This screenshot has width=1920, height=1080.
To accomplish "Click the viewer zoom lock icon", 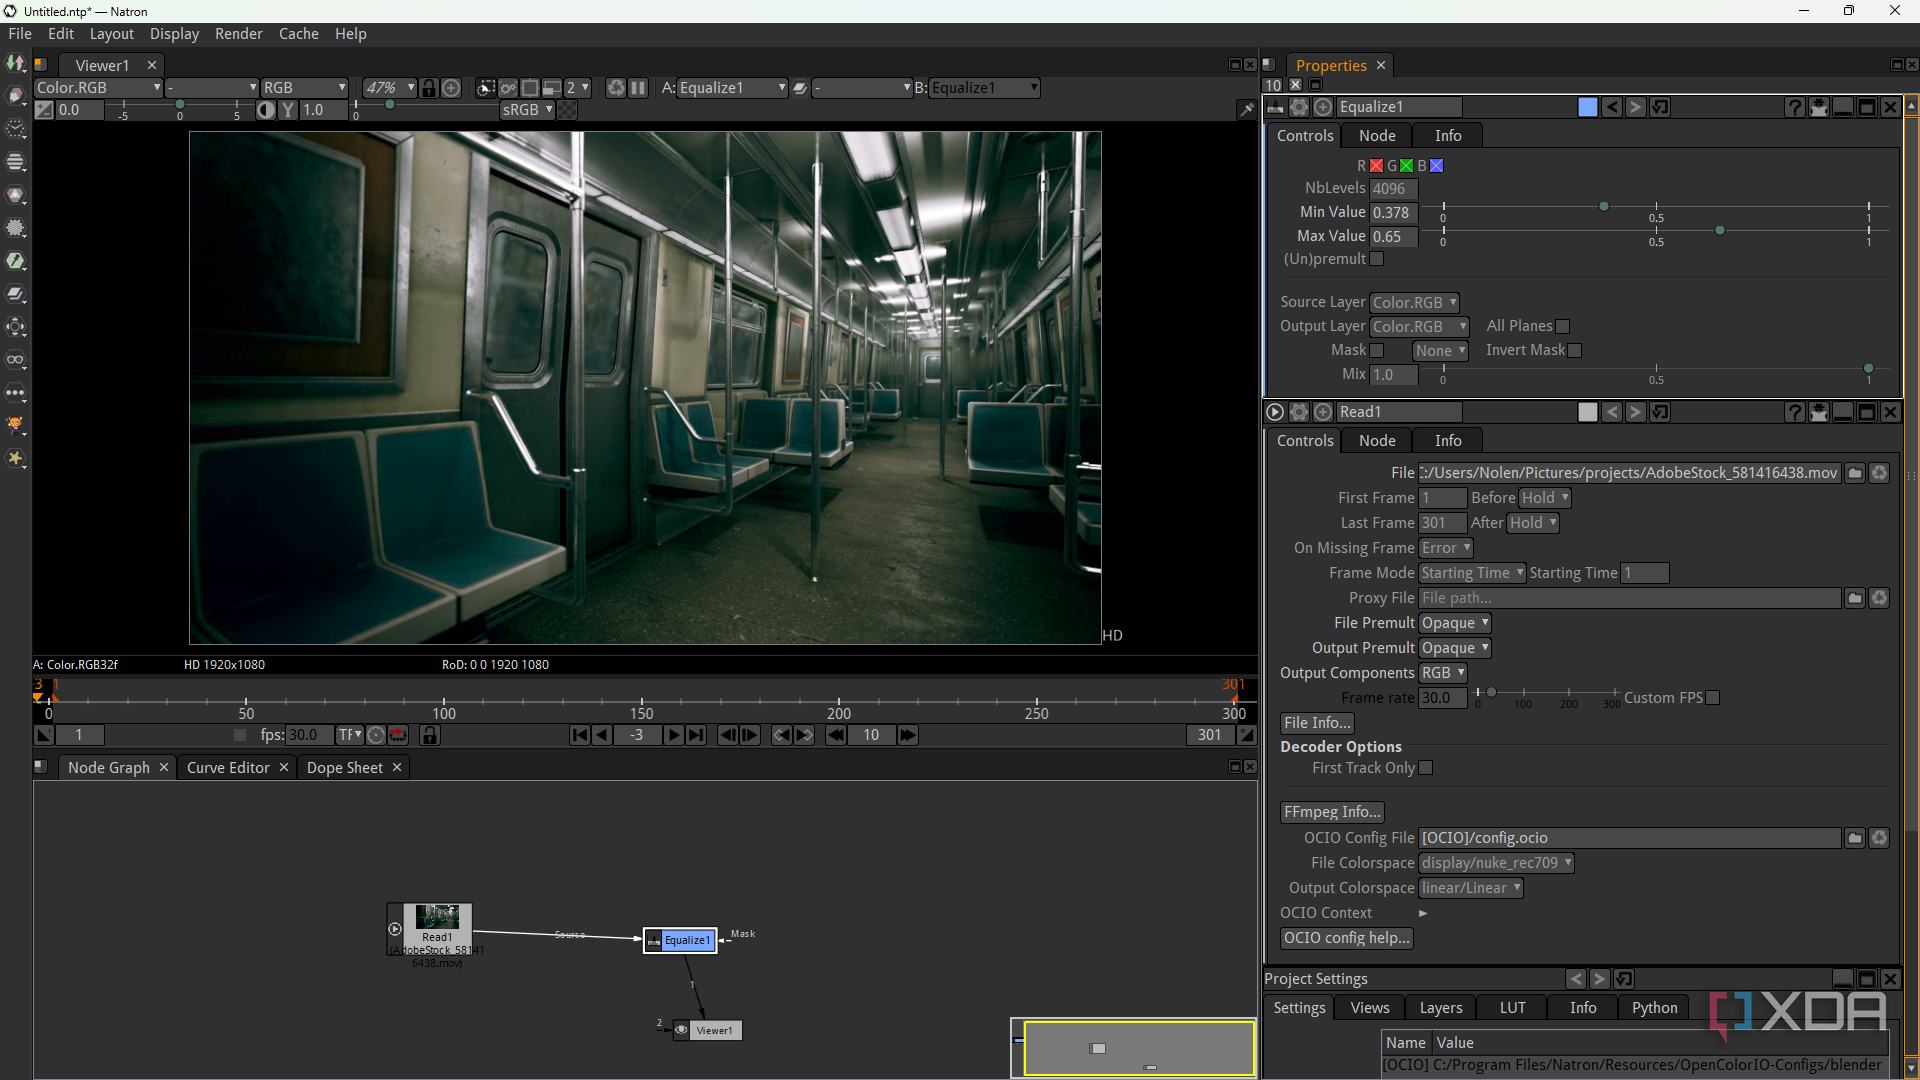I will (x=429, y=88).
